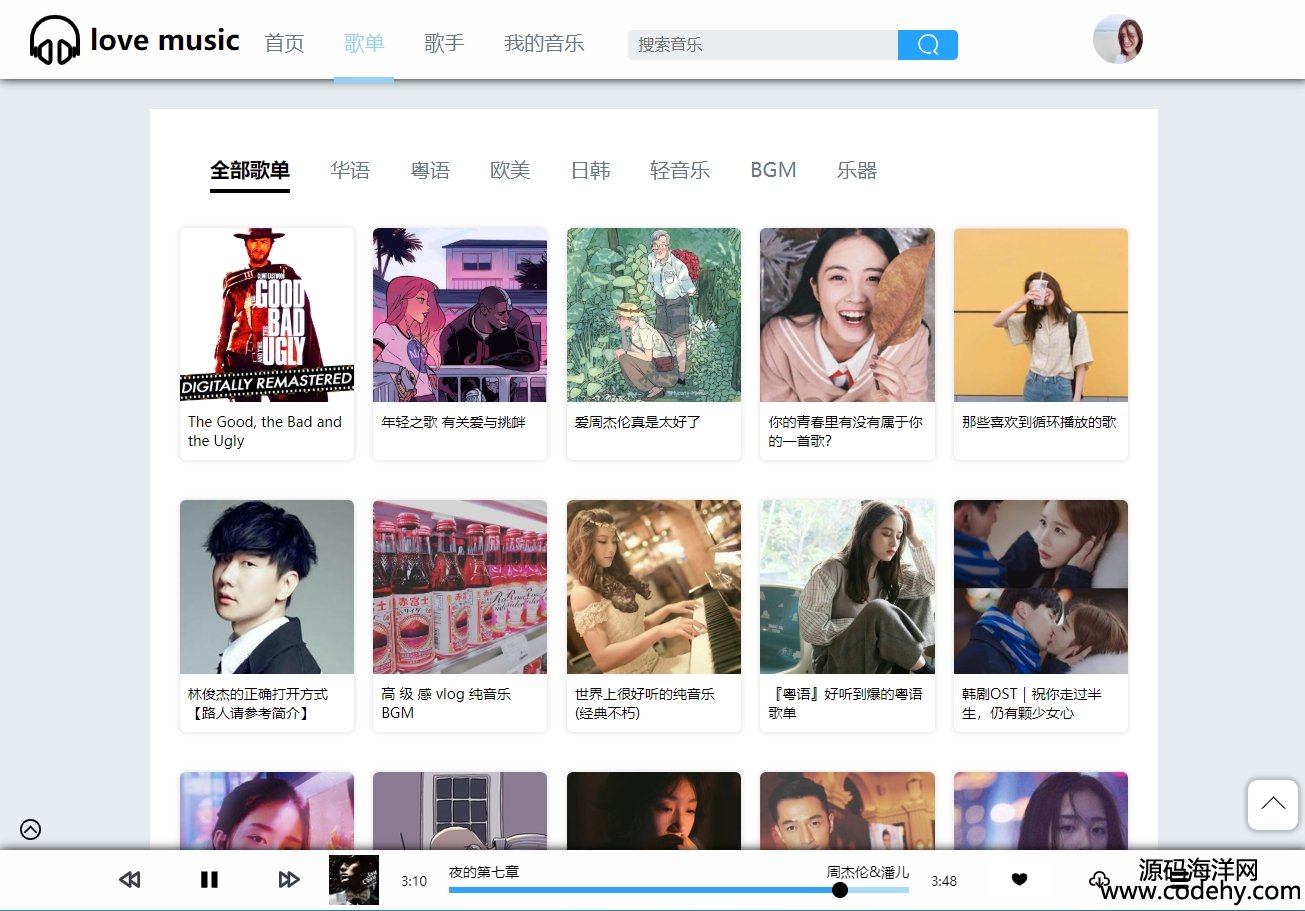Click the back-to-top arrow button
The height and width of the screenshot is (911, 1305).
pyautogui.click(x=1273, y=805)
